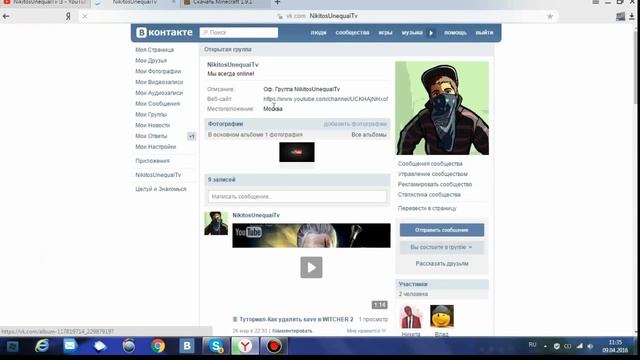
Task: Click the +1 badge next to Мои Ответы
Action: click(191, 136)
